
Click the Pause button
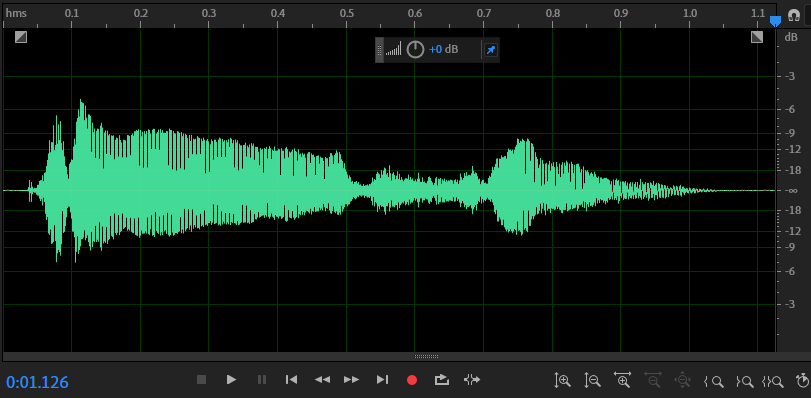[262, 380]
